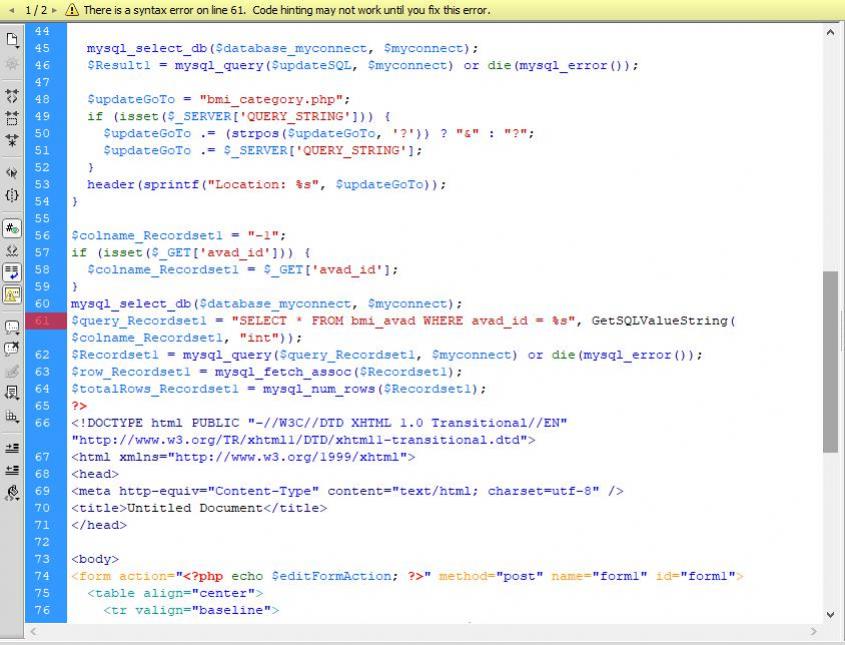Open the Recent Snippets menu icon

coord(12,393)
